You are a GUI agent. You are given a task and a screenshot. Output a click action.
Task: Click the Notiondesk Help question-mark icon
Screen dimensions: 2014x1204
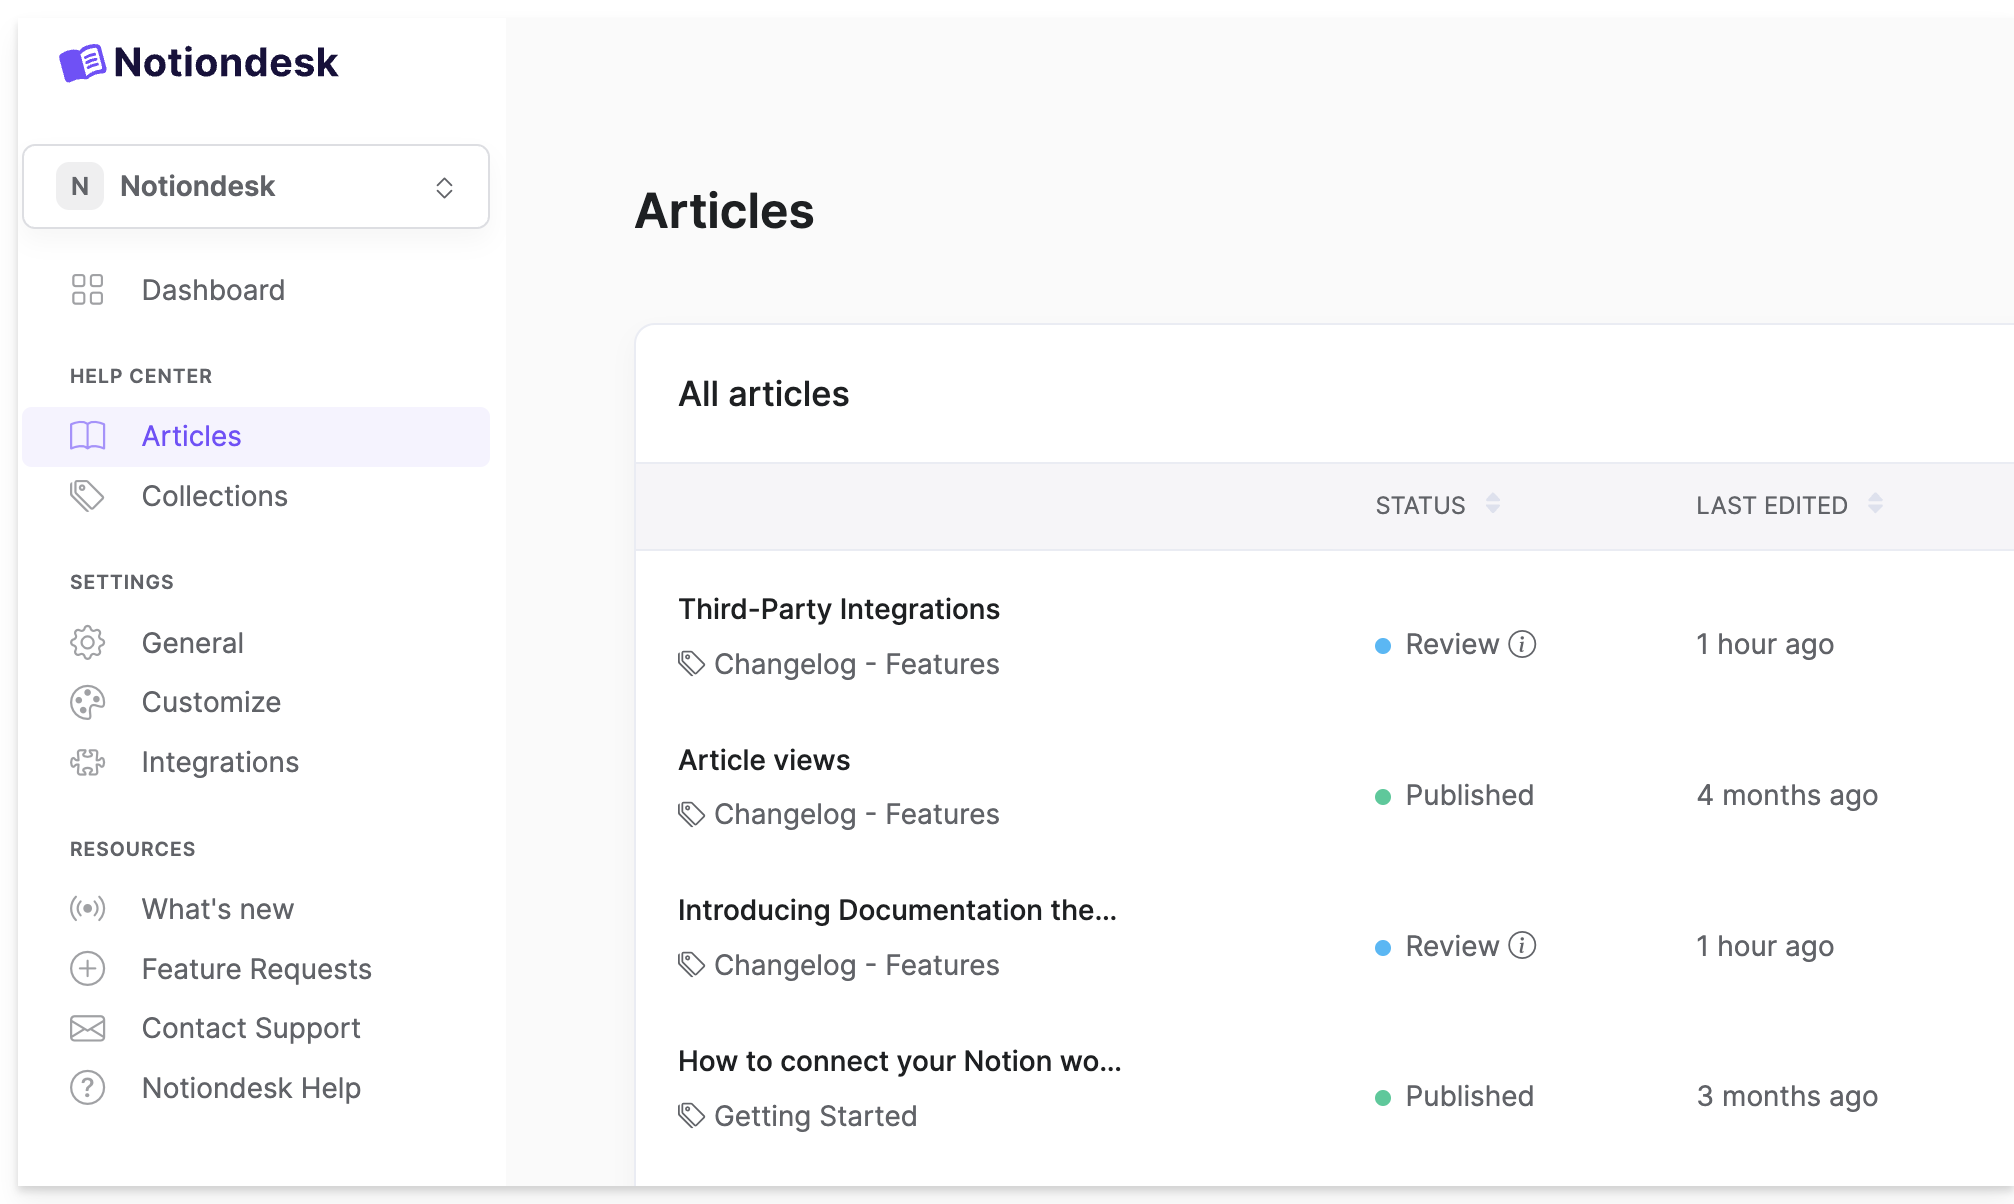tap(88, 1088)
